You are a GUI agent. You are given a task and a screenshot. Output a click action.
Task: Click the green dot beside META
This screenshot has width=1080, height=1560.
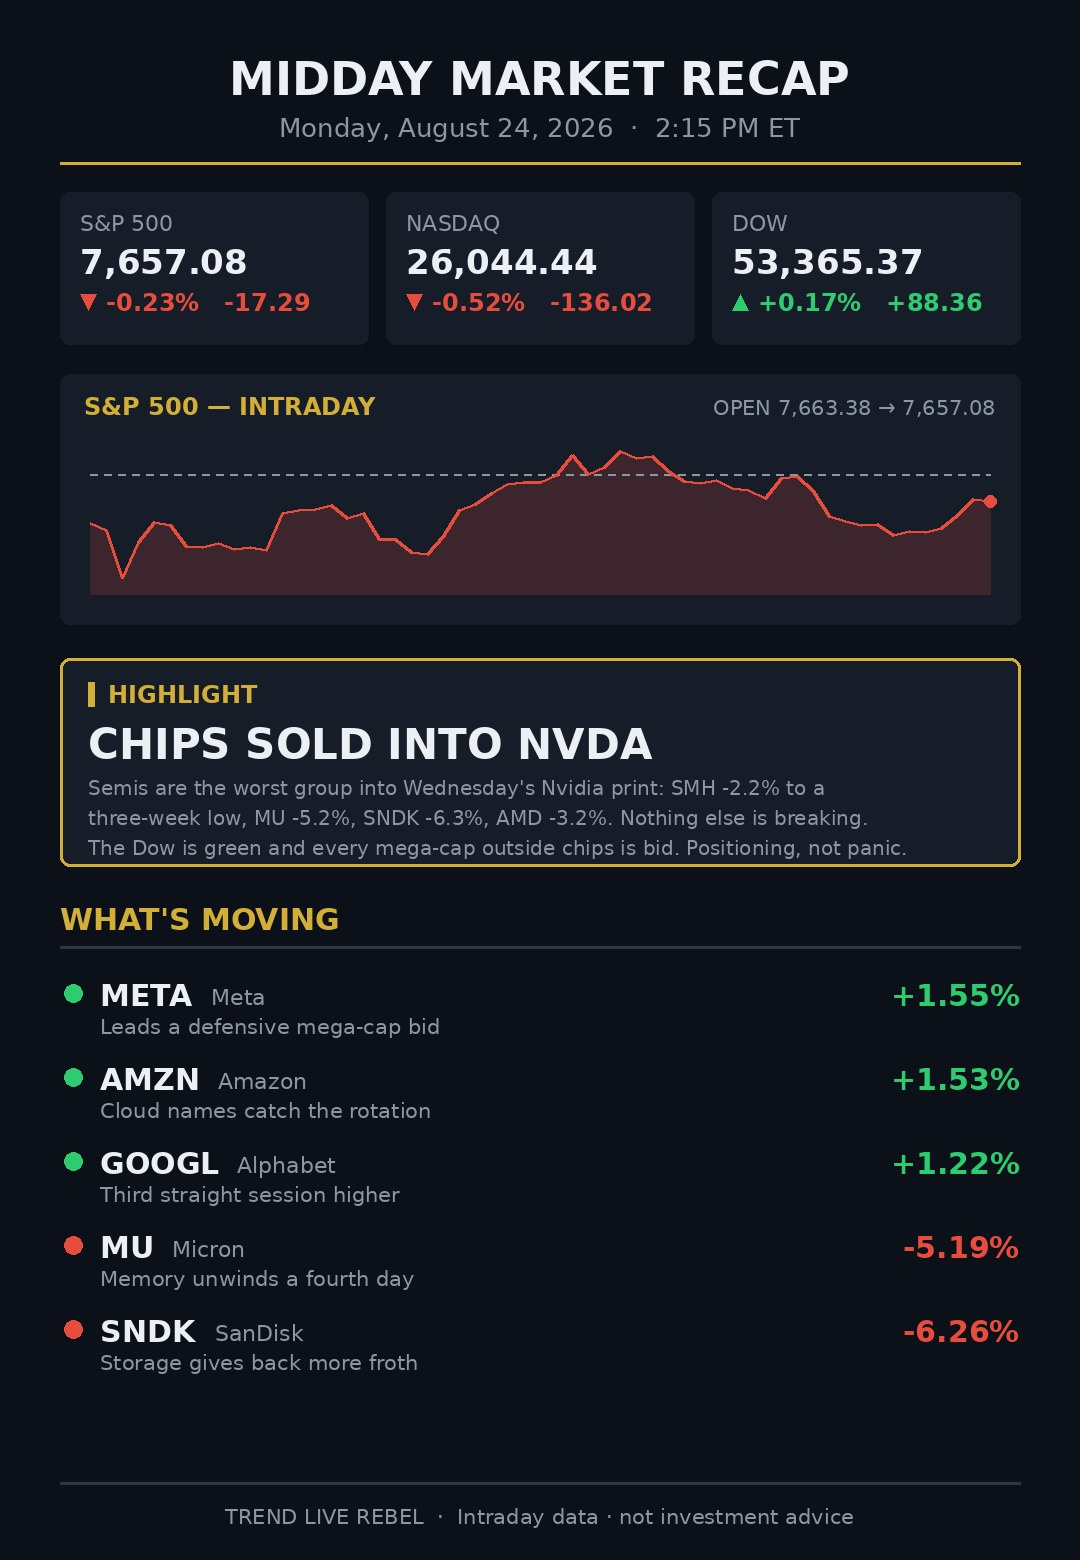coord(73,993)
